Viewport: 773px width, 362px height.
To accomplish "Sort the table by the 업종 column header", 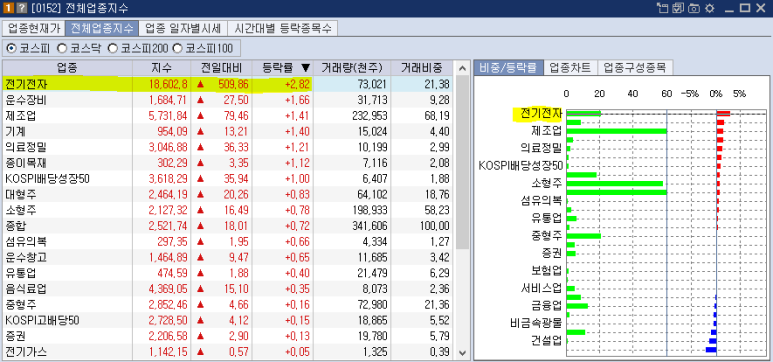I will pyautogui.click(x=68, y=68).
